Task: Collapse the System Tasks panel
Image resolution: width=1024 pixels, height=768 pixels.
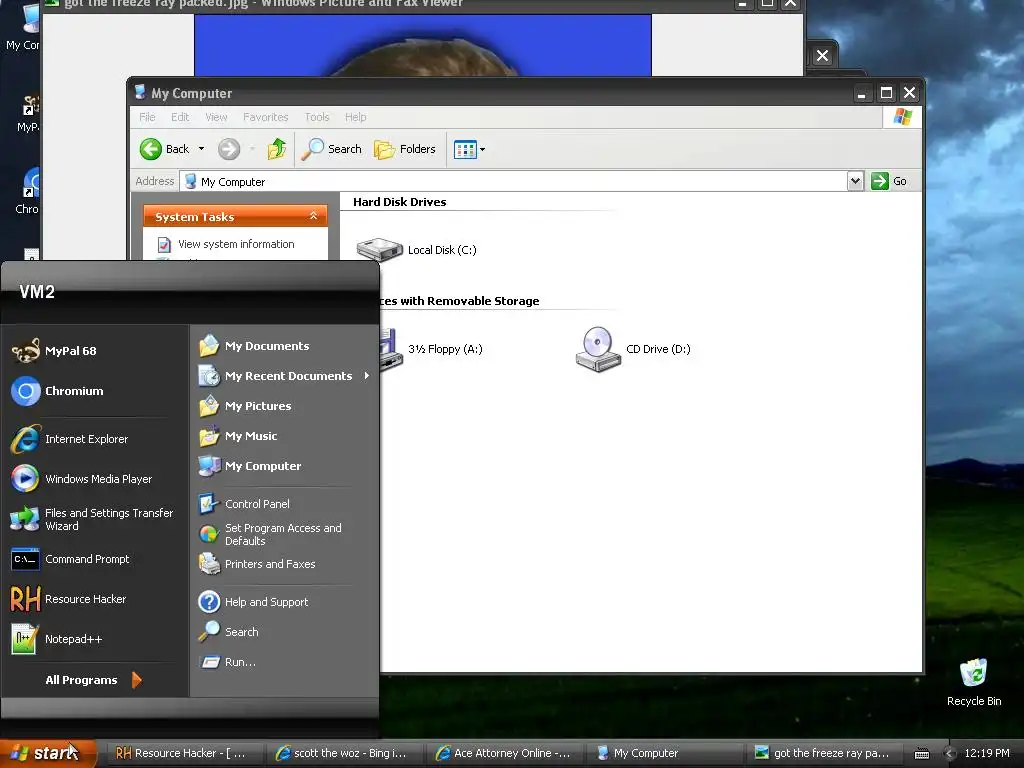Action: coord(313,216)
